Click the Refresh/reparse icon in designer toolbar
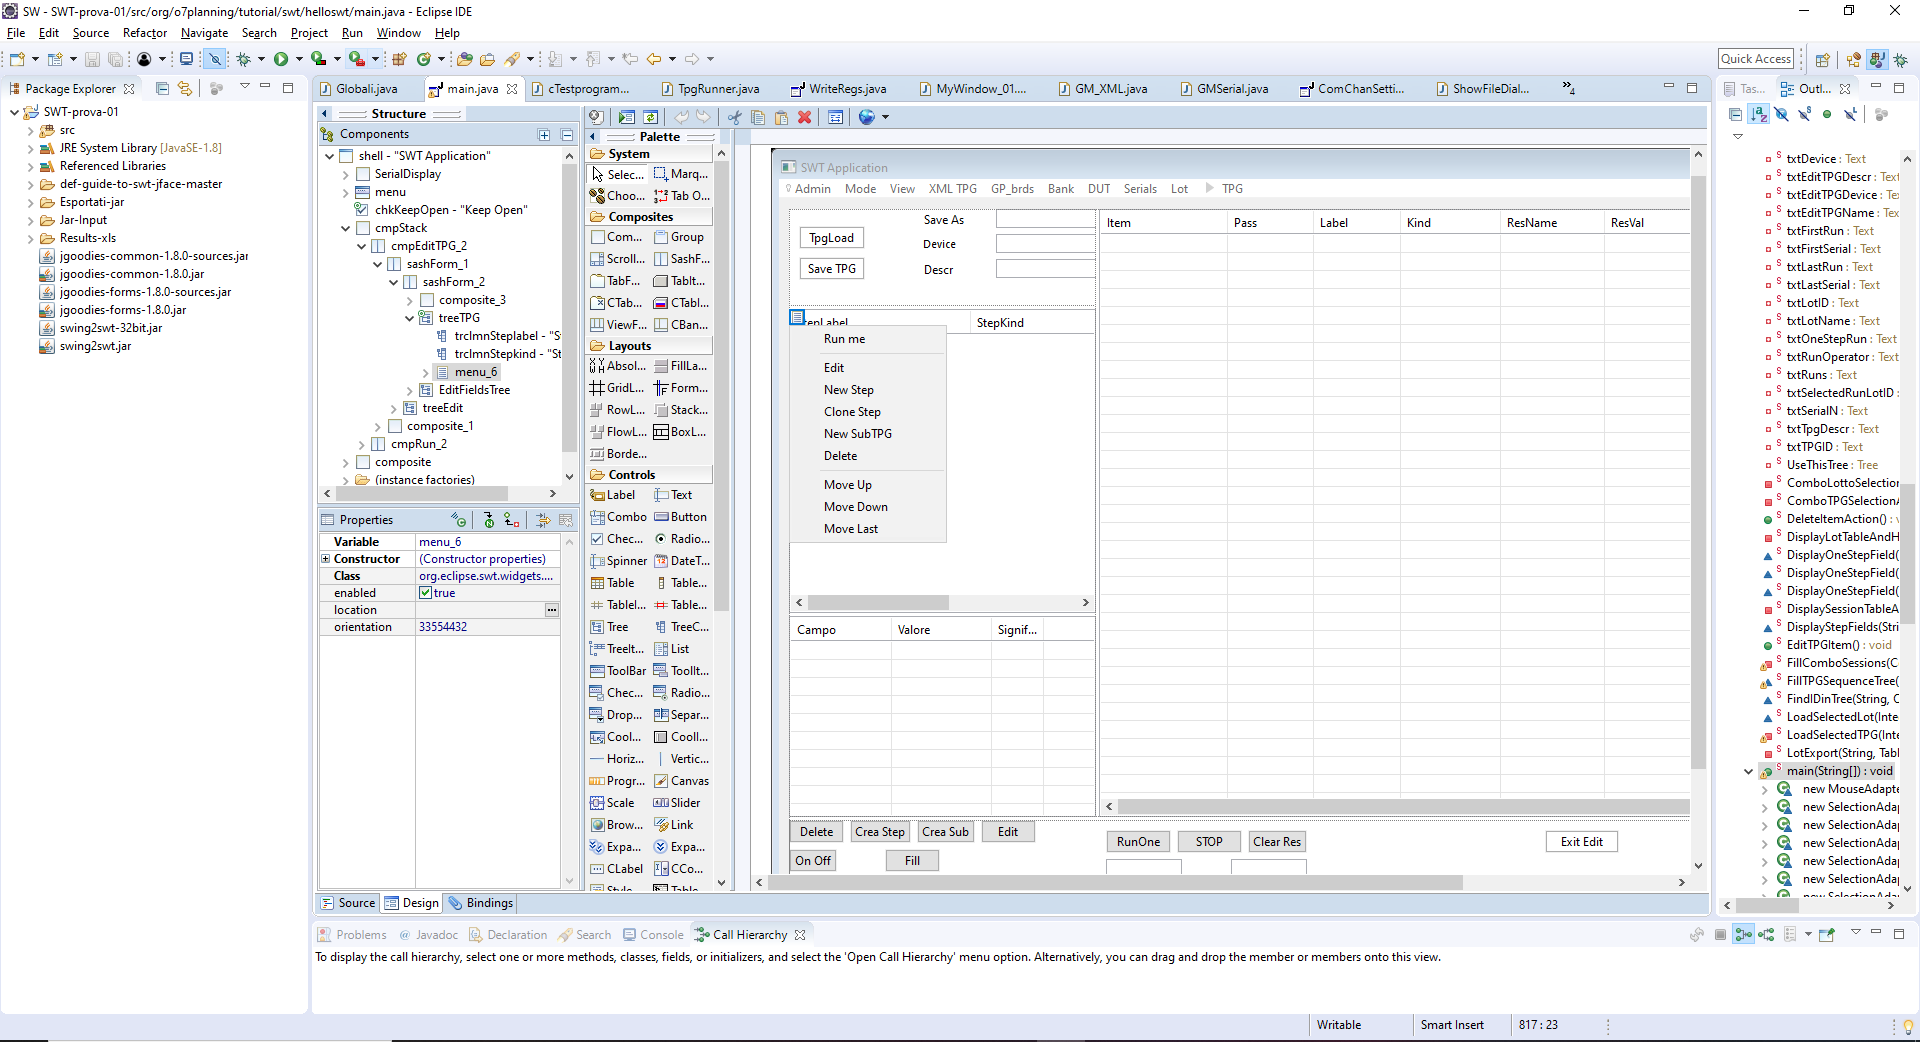This screenshot has width=1920, height=1042. [651, 117]
